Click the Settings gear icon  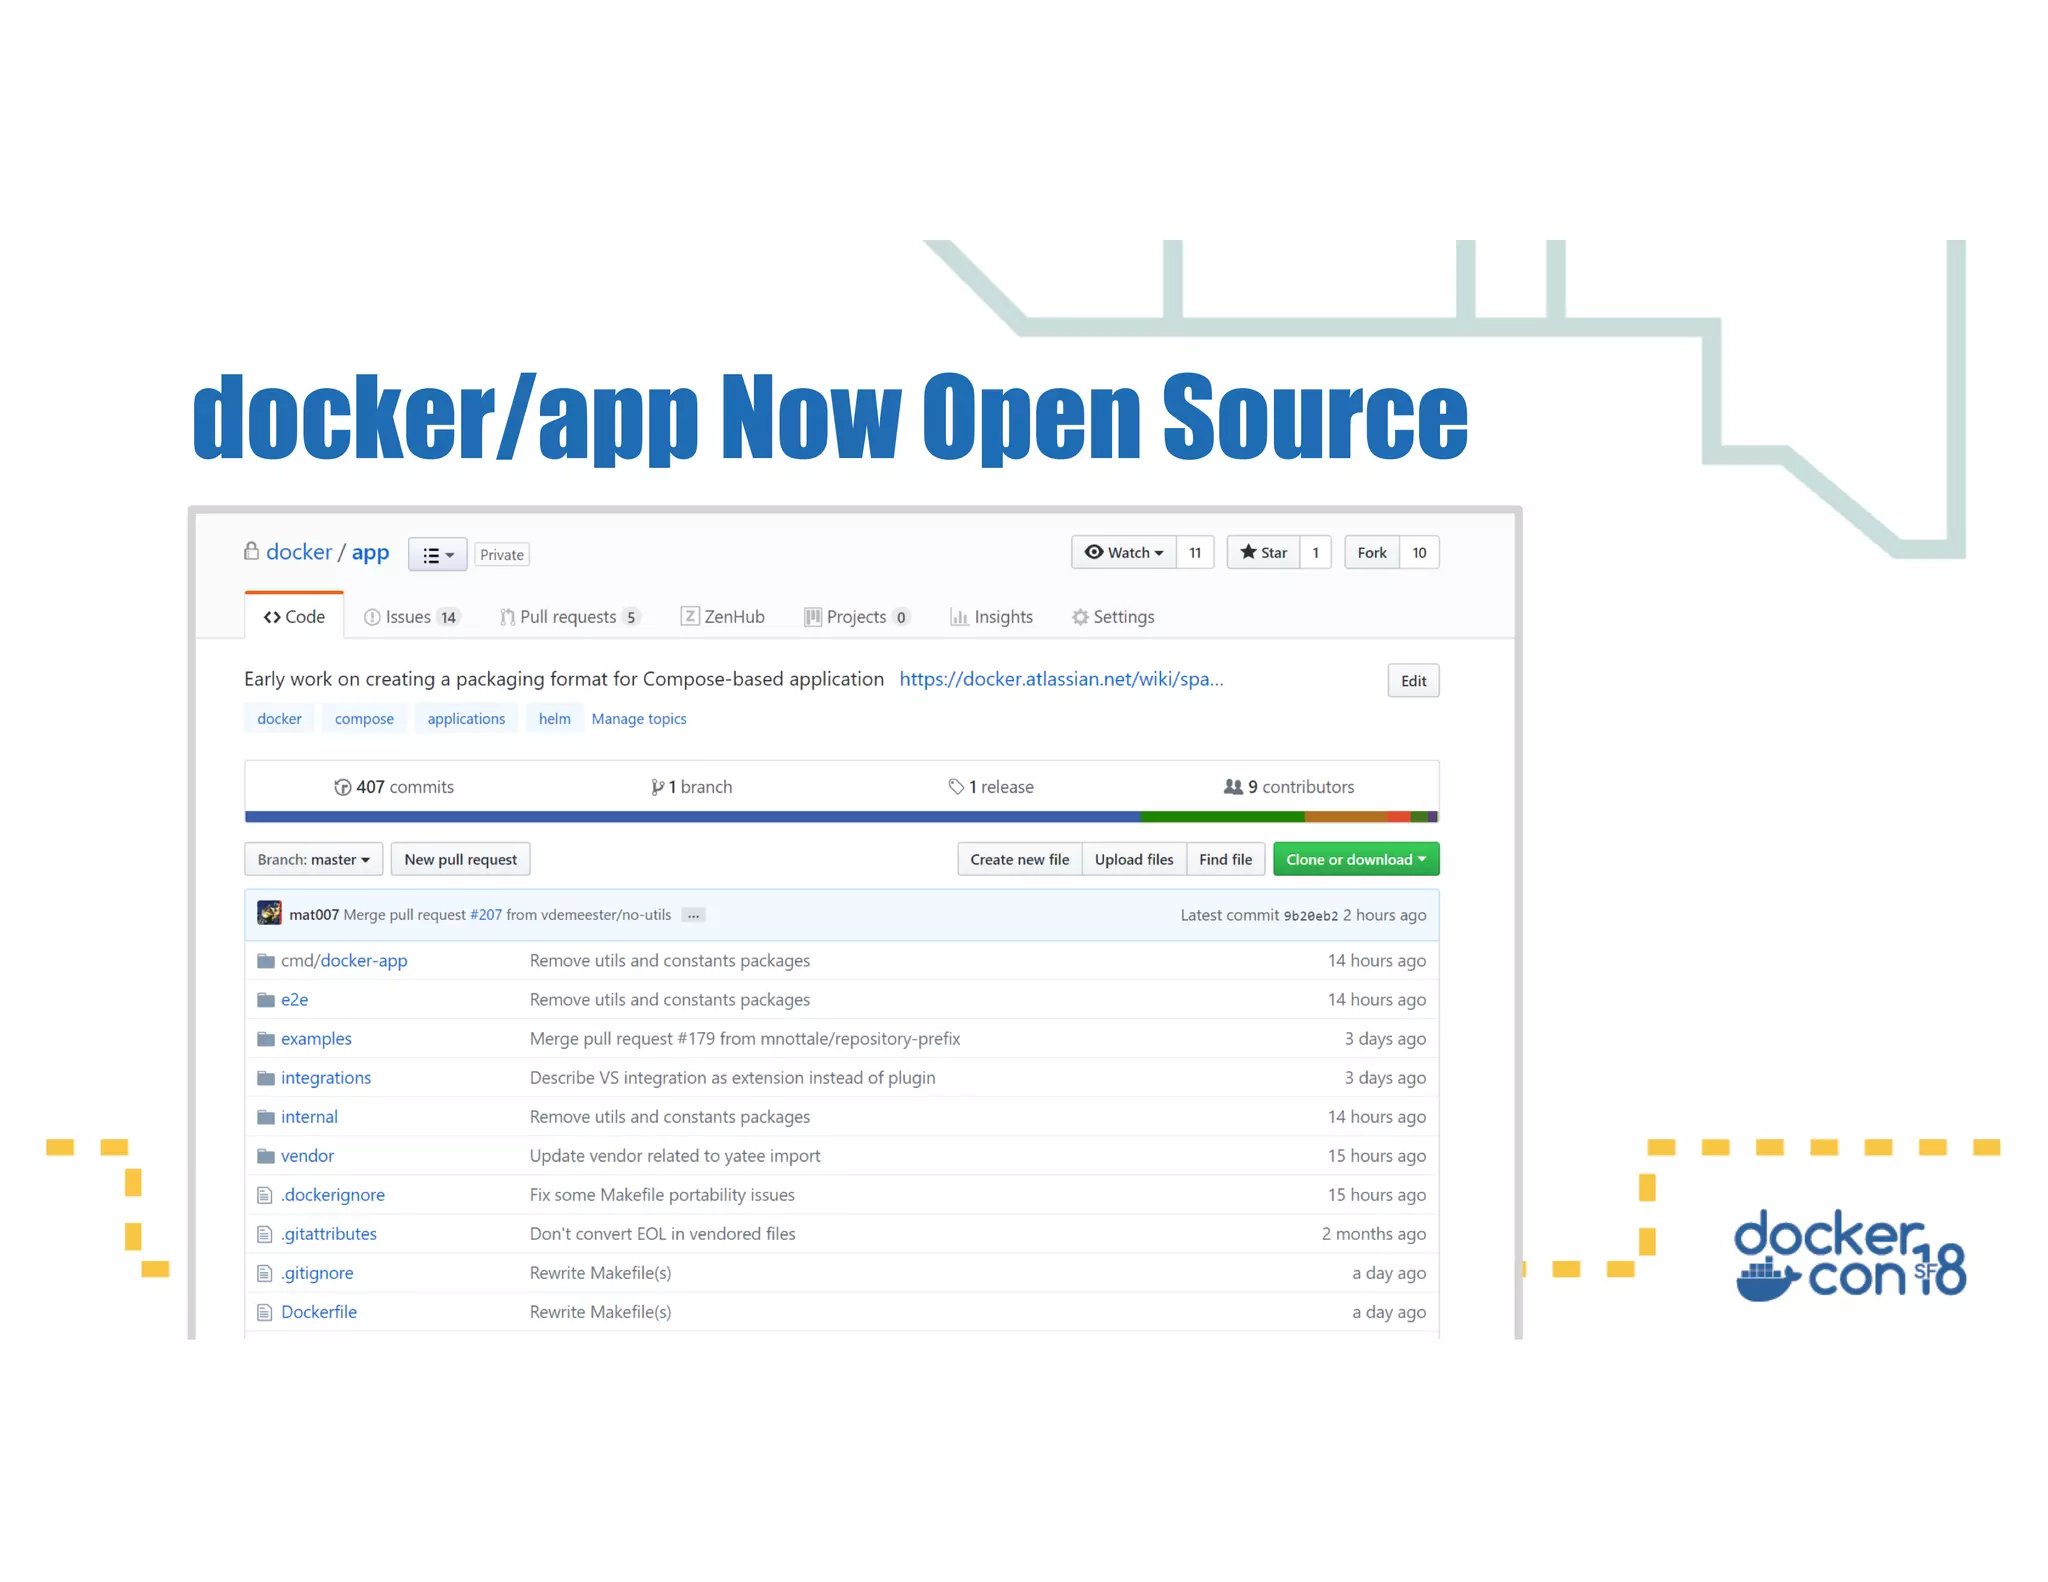[1080, 617]
